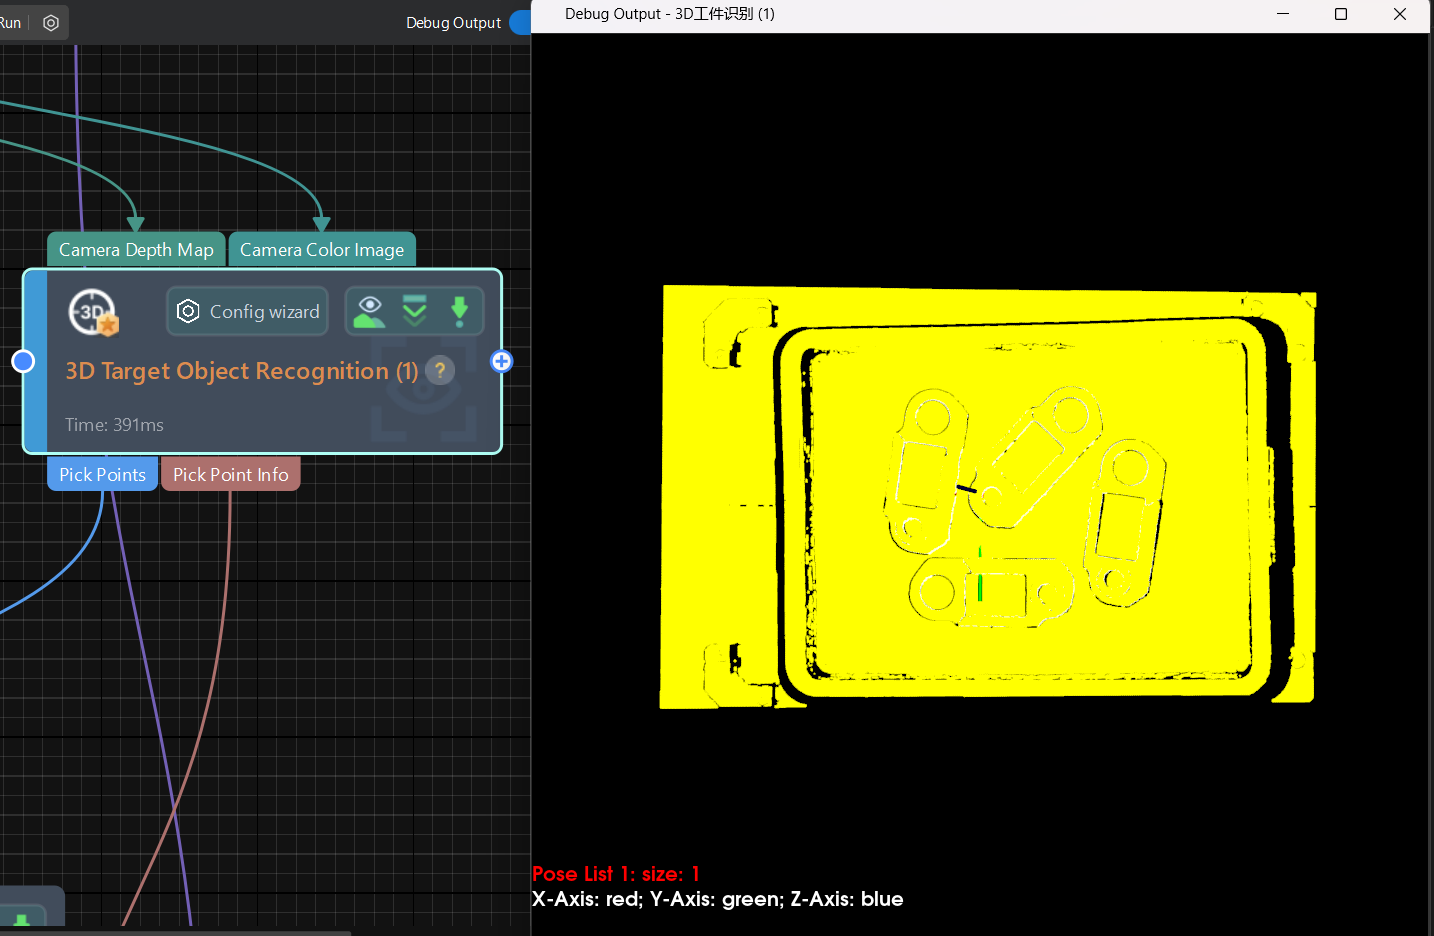
Task: Select the Camera Color Image input port
Action: (x=322, y=249)
